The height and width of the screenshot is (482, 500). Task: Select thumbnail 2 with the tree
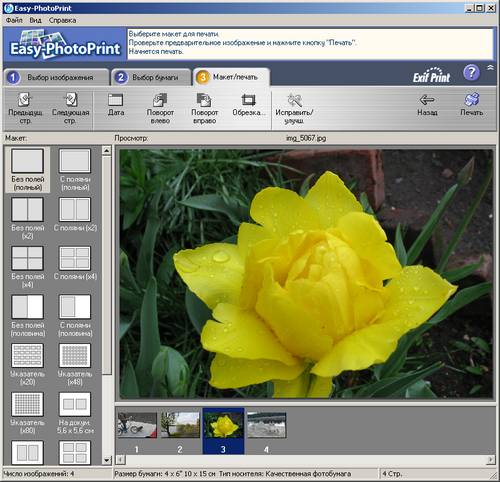[180, 425]
